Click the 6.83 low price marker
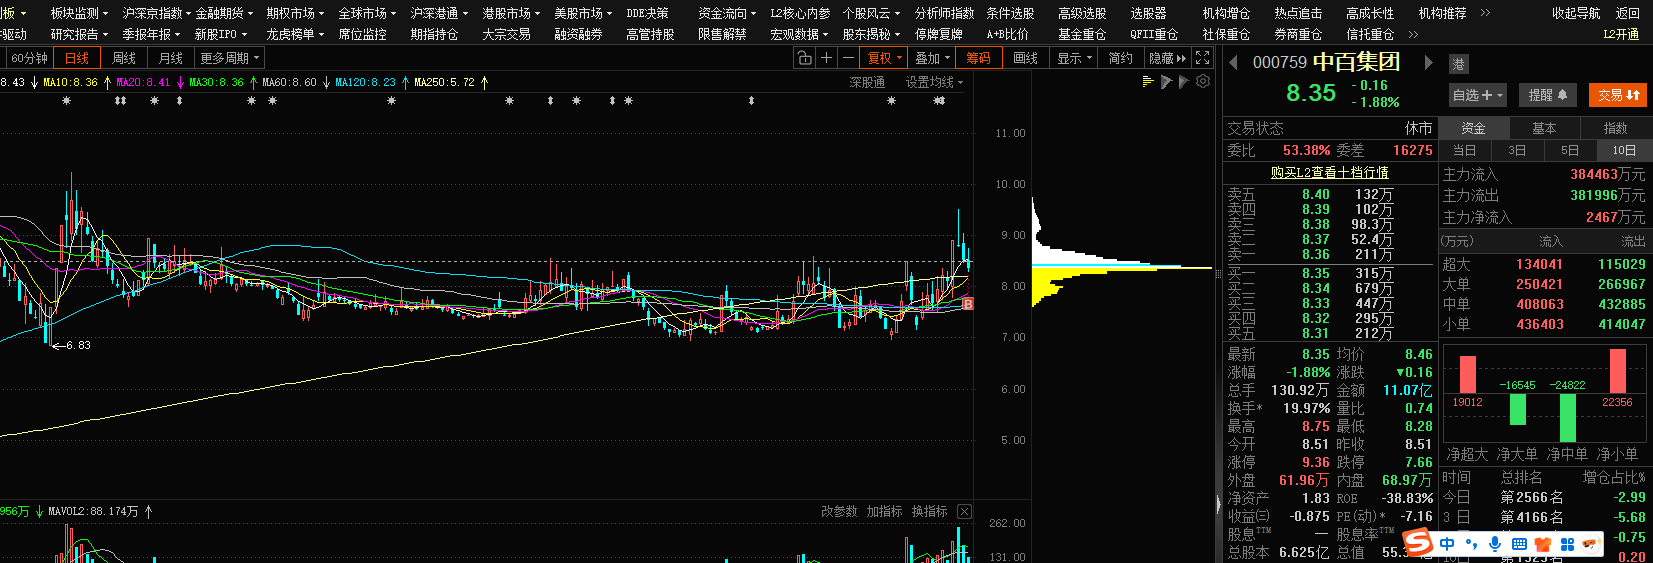This screenshot has height=563, width=1653. point(71,345)
